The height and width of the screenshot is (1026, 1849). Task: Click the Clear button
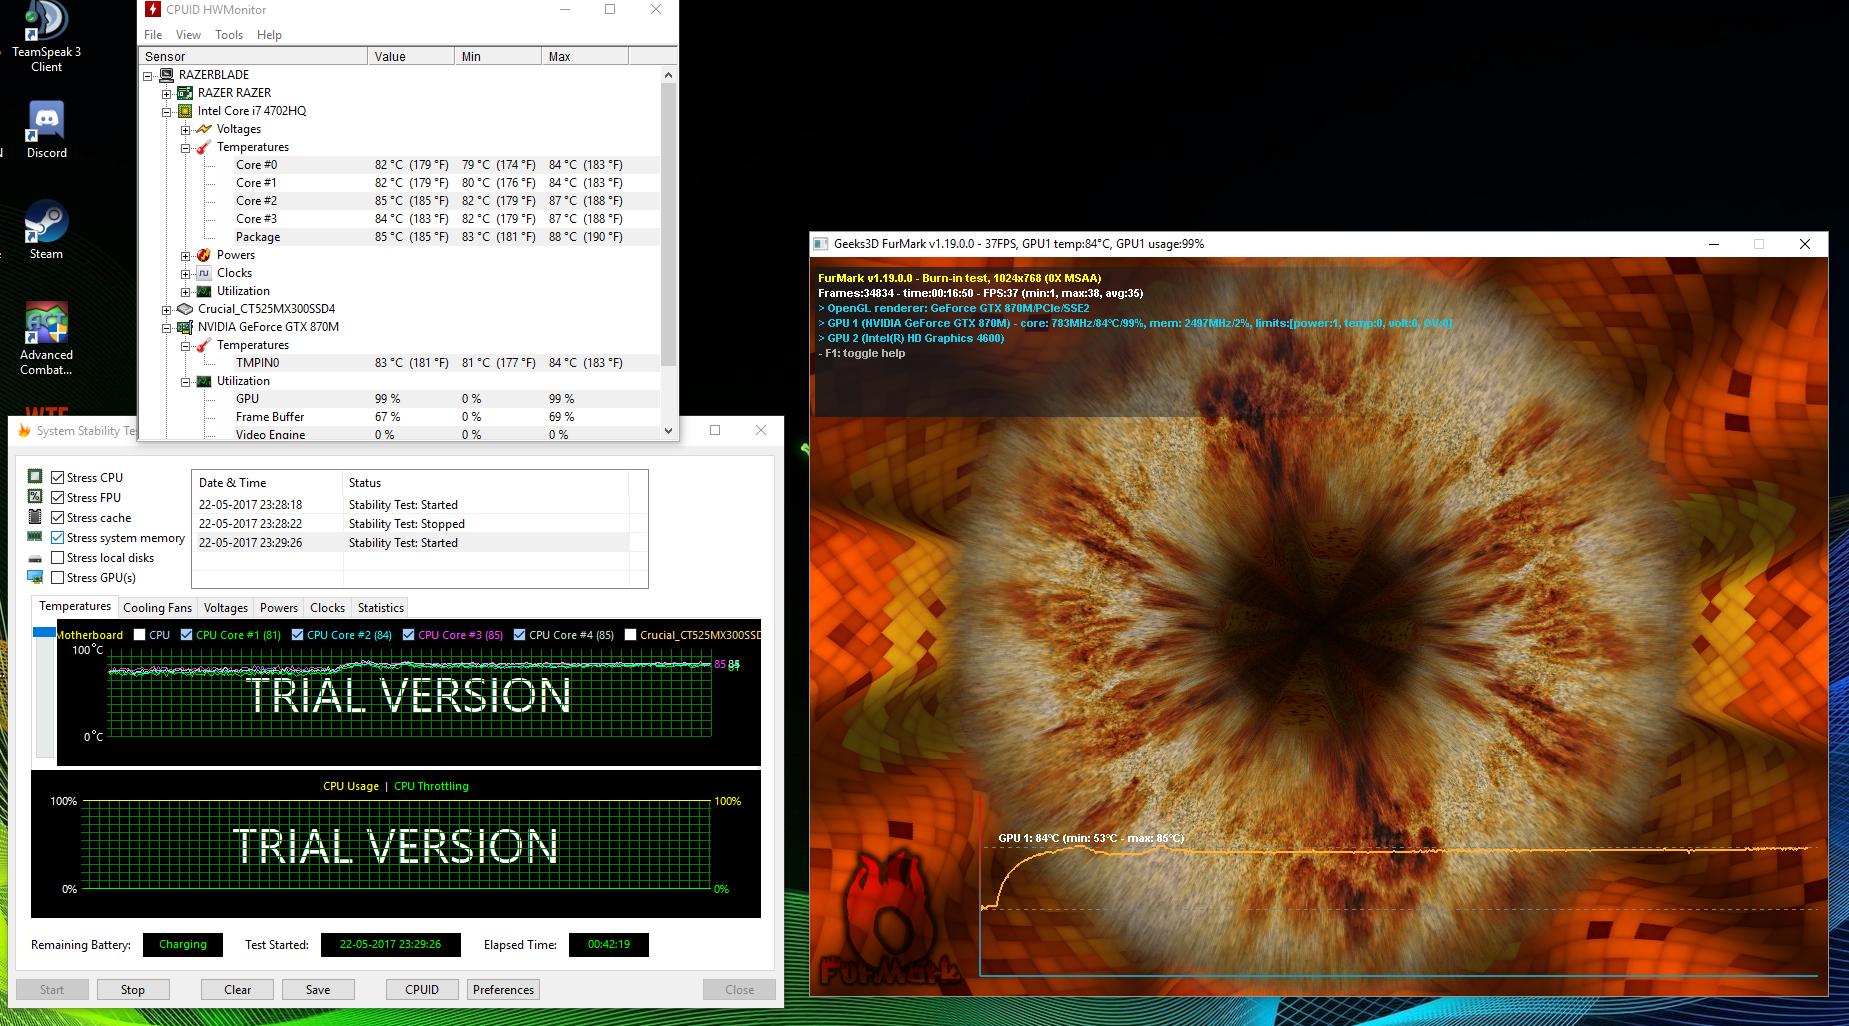click(238, 990)
